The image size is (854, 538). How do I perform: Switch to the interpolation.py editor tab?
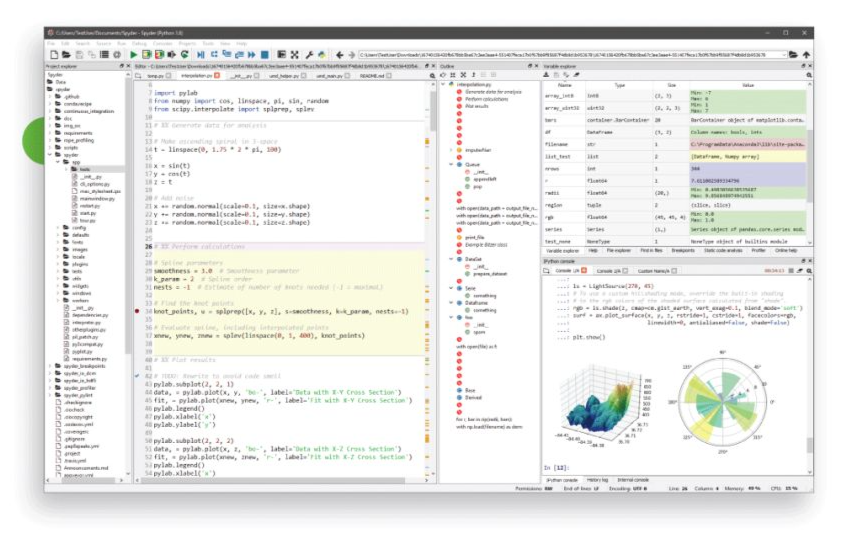[196, 76]
